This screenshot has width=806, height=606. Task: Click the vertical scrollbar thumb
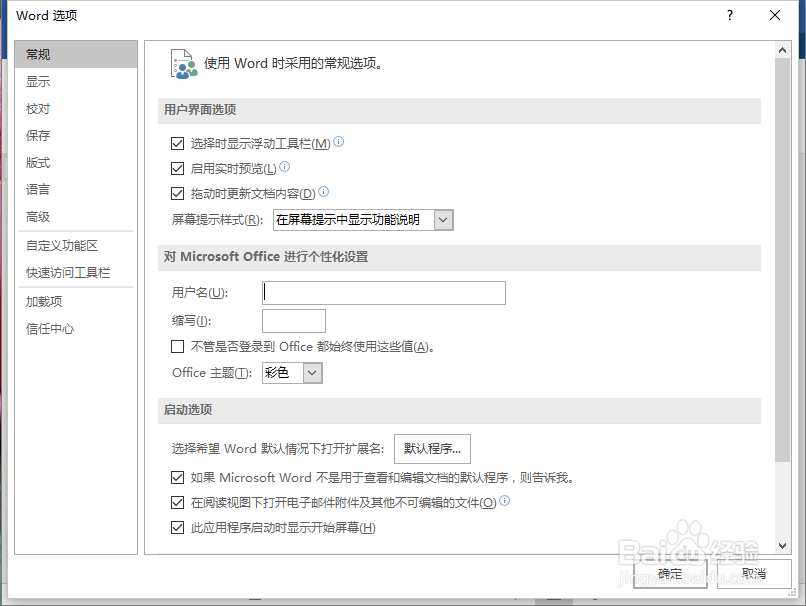(x=782, y=260)
